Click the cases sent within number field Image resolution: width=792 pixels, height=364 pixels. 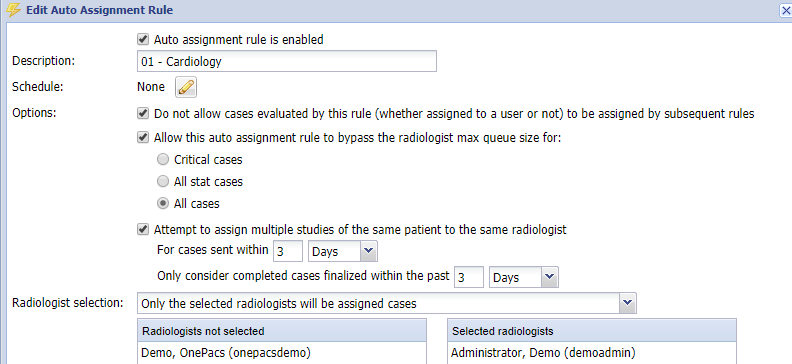click(x=287, y=251)
